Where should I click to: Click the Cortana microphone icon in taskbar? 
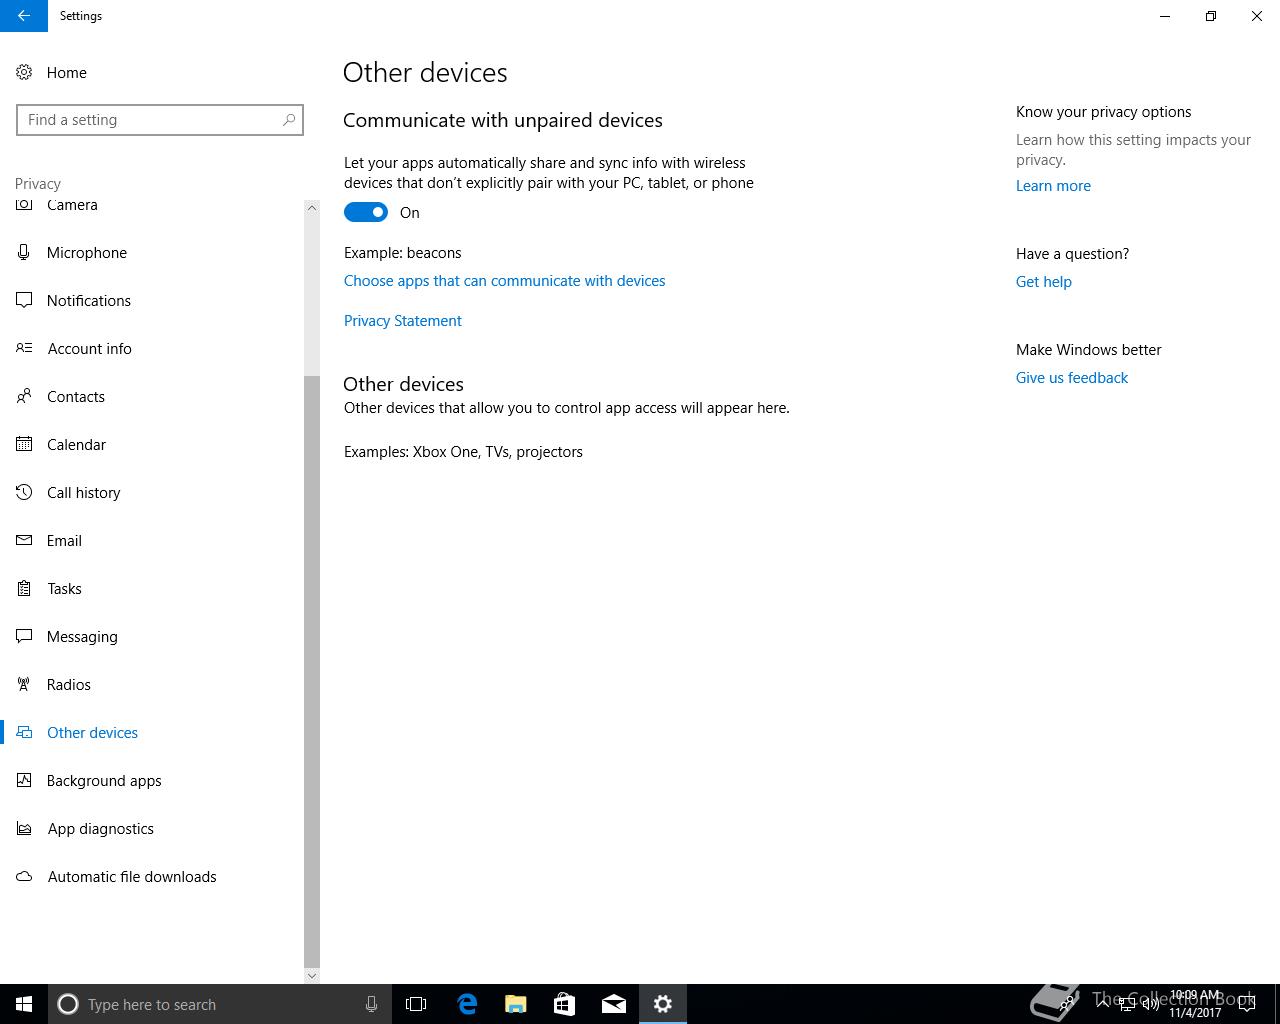click(371, 1004)
